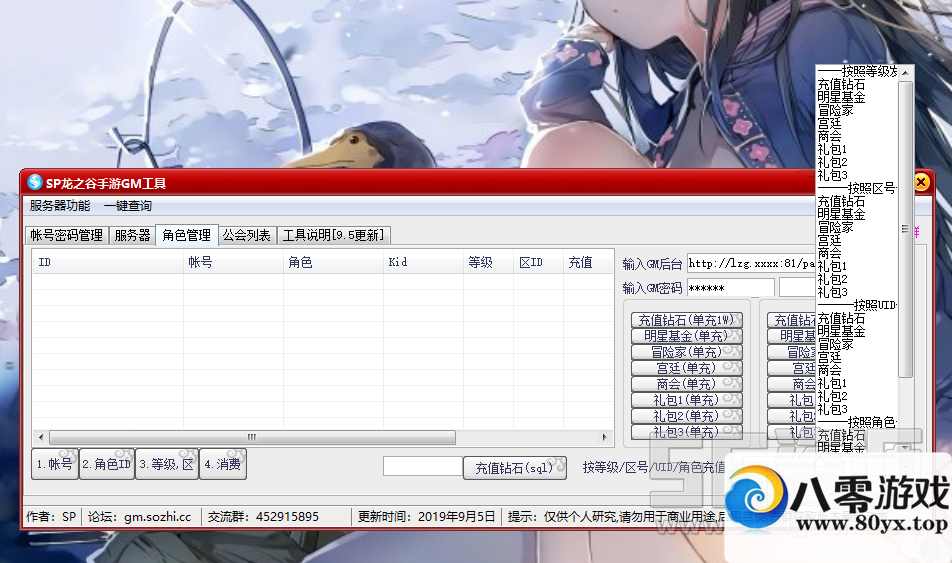
Task: Click the 充值钻石(sql) button
Action: (x=515, y=468)
